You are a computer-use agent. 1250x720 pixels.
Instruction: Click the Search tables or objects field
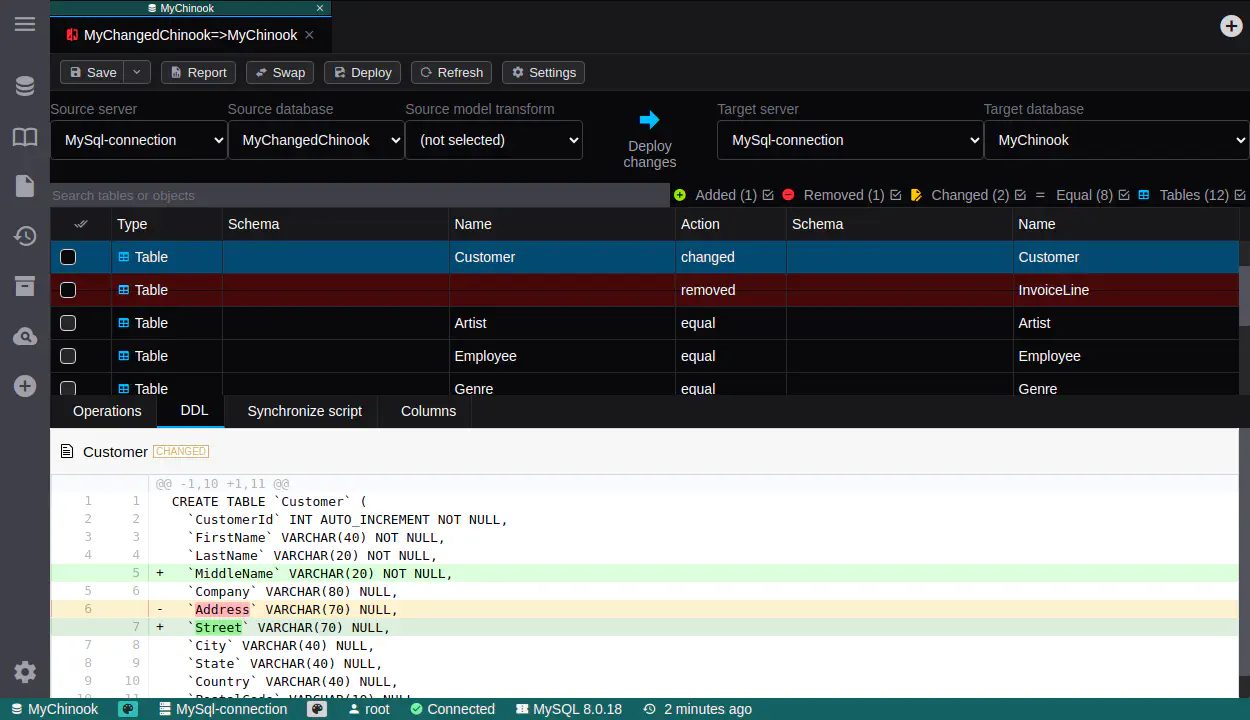point(359,195)
